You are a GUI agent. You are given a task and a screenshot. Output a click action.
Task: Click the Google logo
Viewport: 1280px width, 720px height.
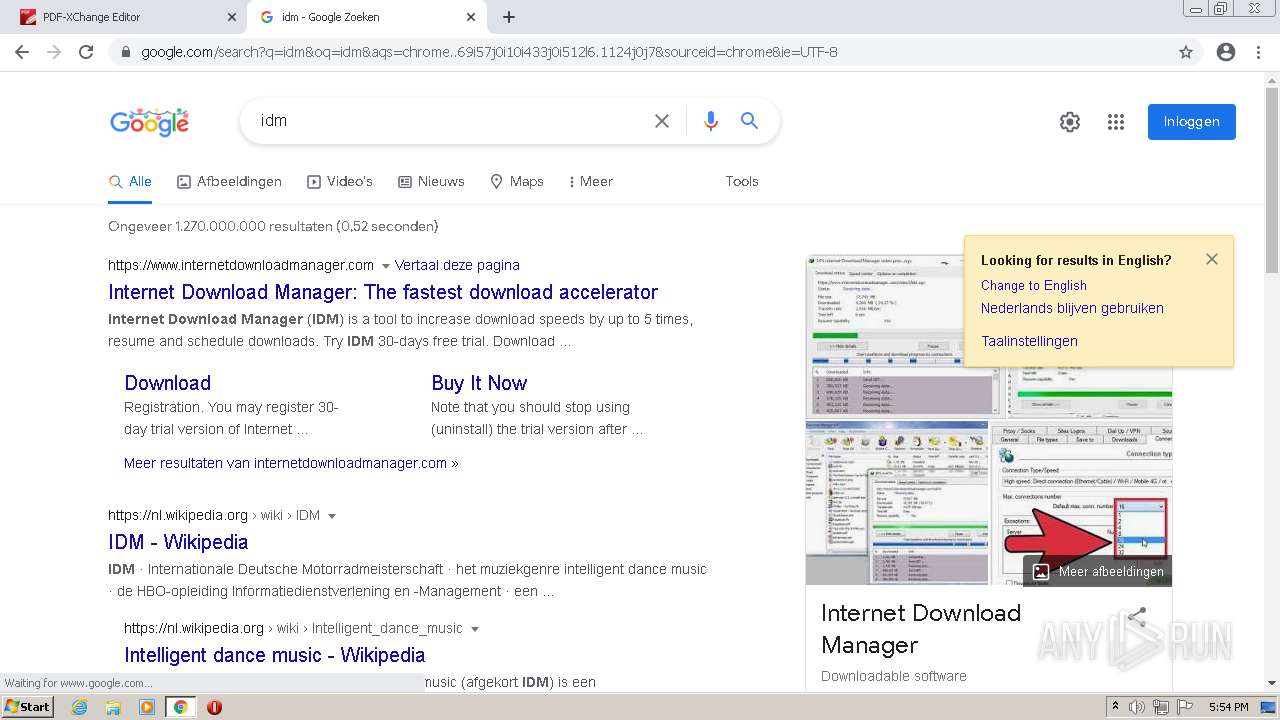click(x=149, y=122)
